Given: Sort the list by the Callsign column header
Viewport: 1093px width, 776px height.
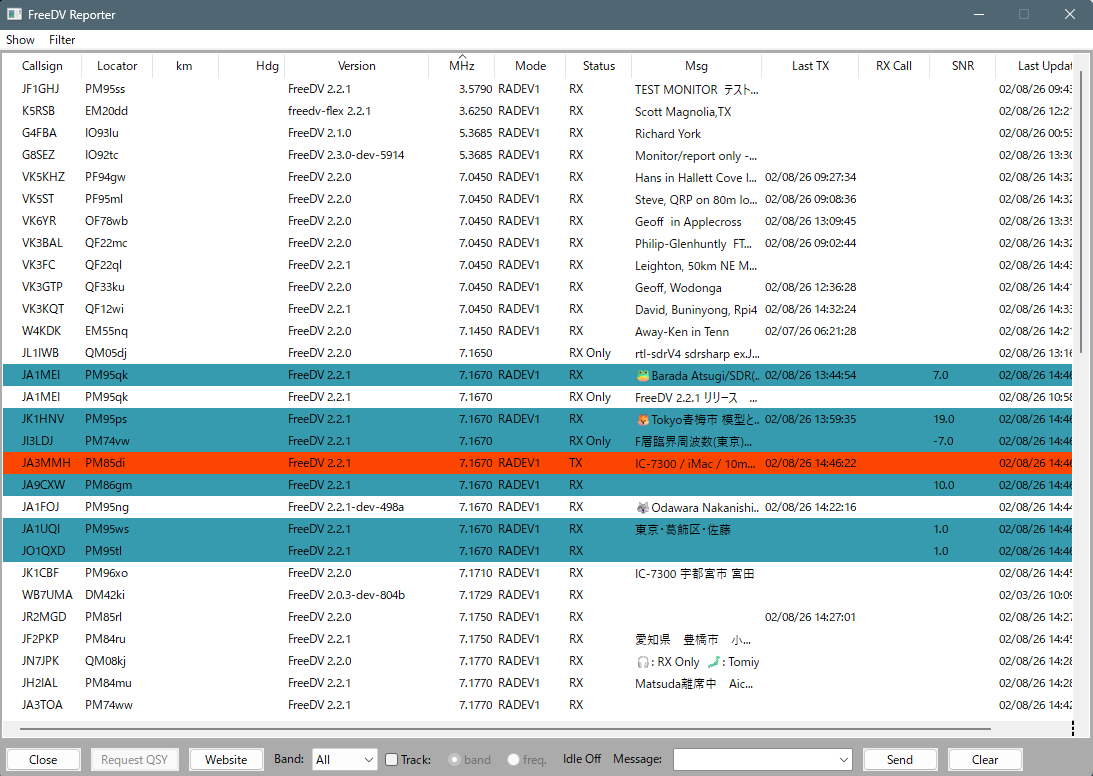Looking at the screenshot, I should point(42,66).
